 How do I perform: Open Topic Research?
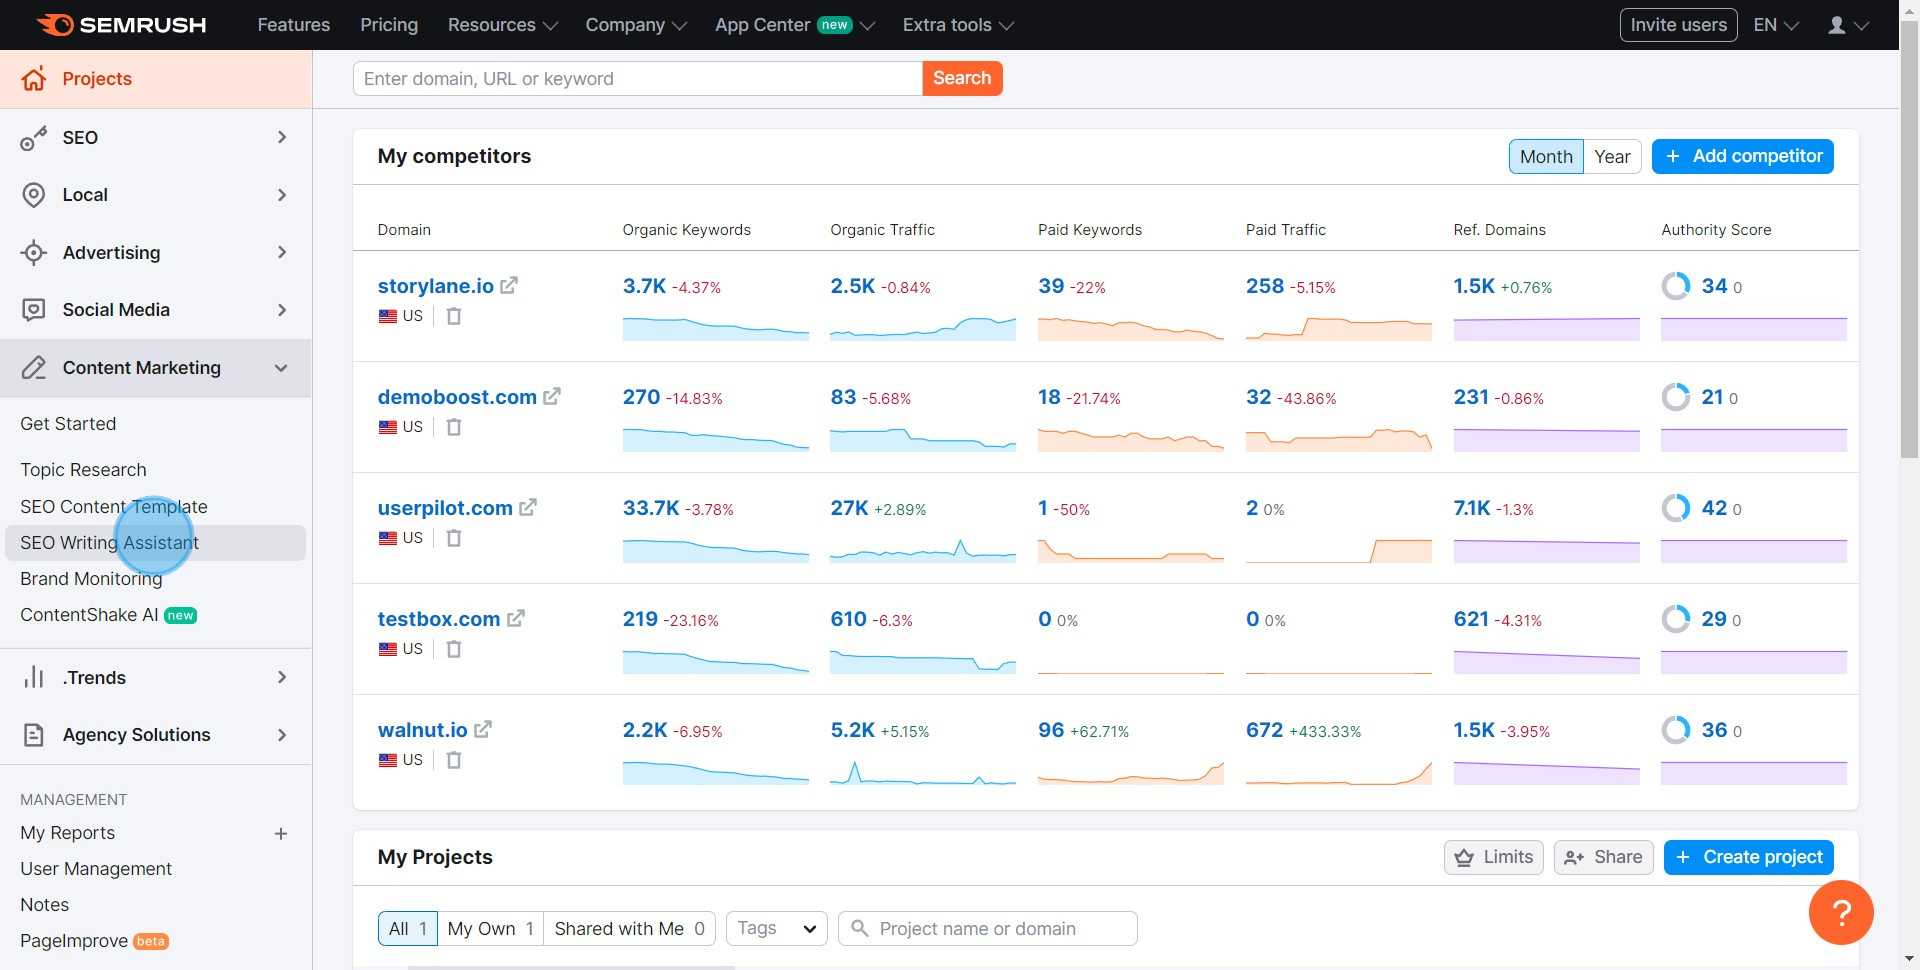click(x=83, y=470)
